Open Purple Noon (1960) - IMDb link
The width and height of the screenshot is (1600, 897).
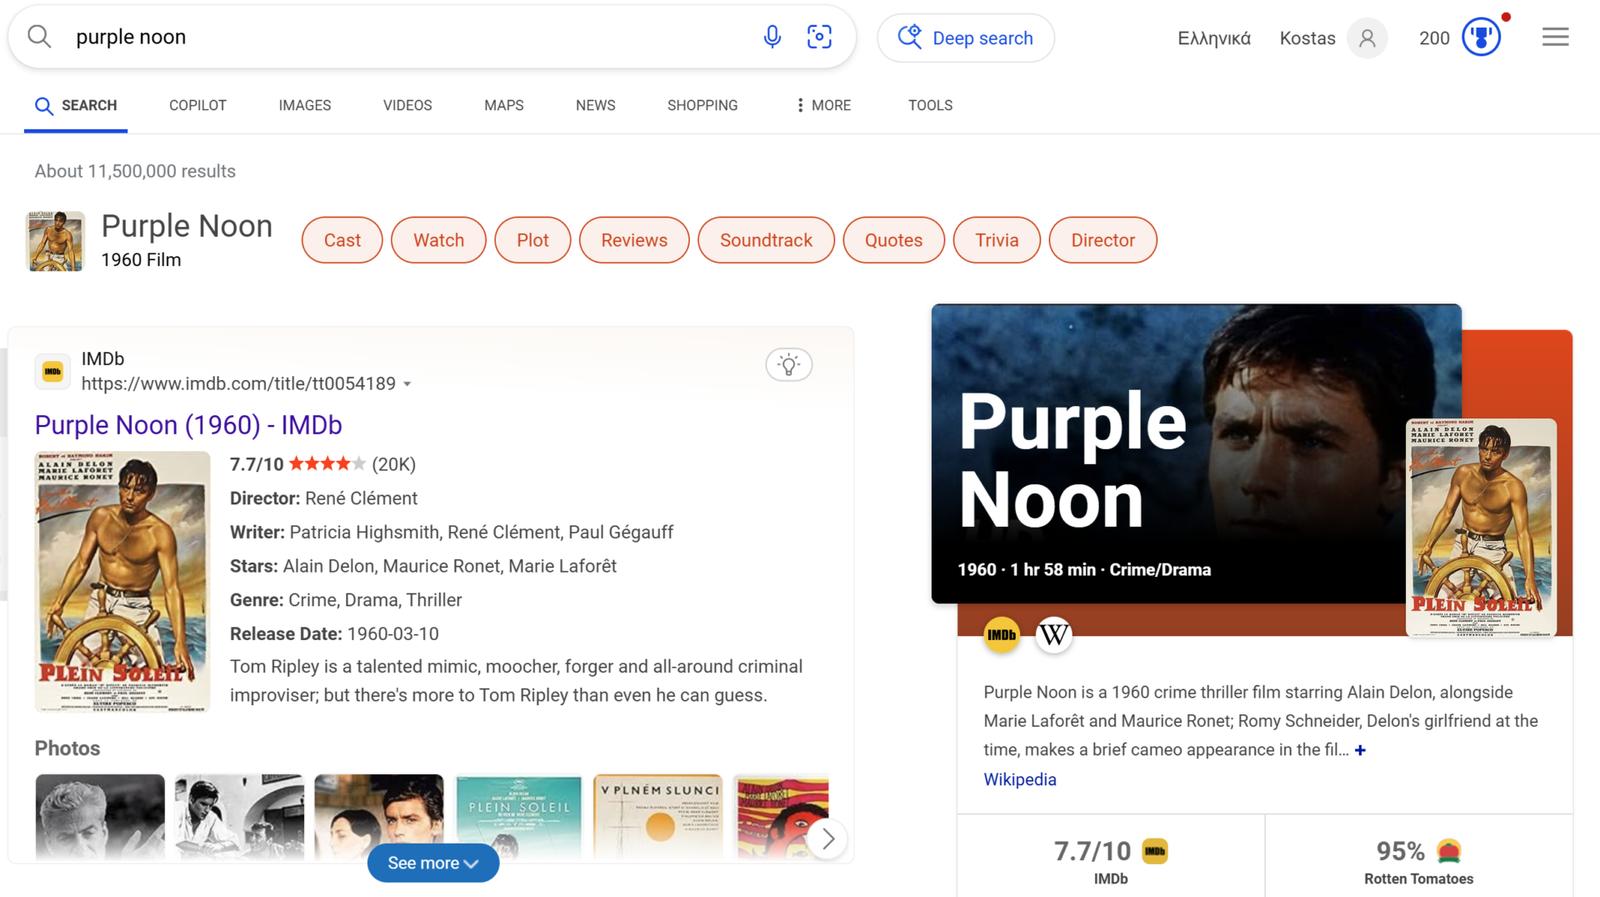188,425
